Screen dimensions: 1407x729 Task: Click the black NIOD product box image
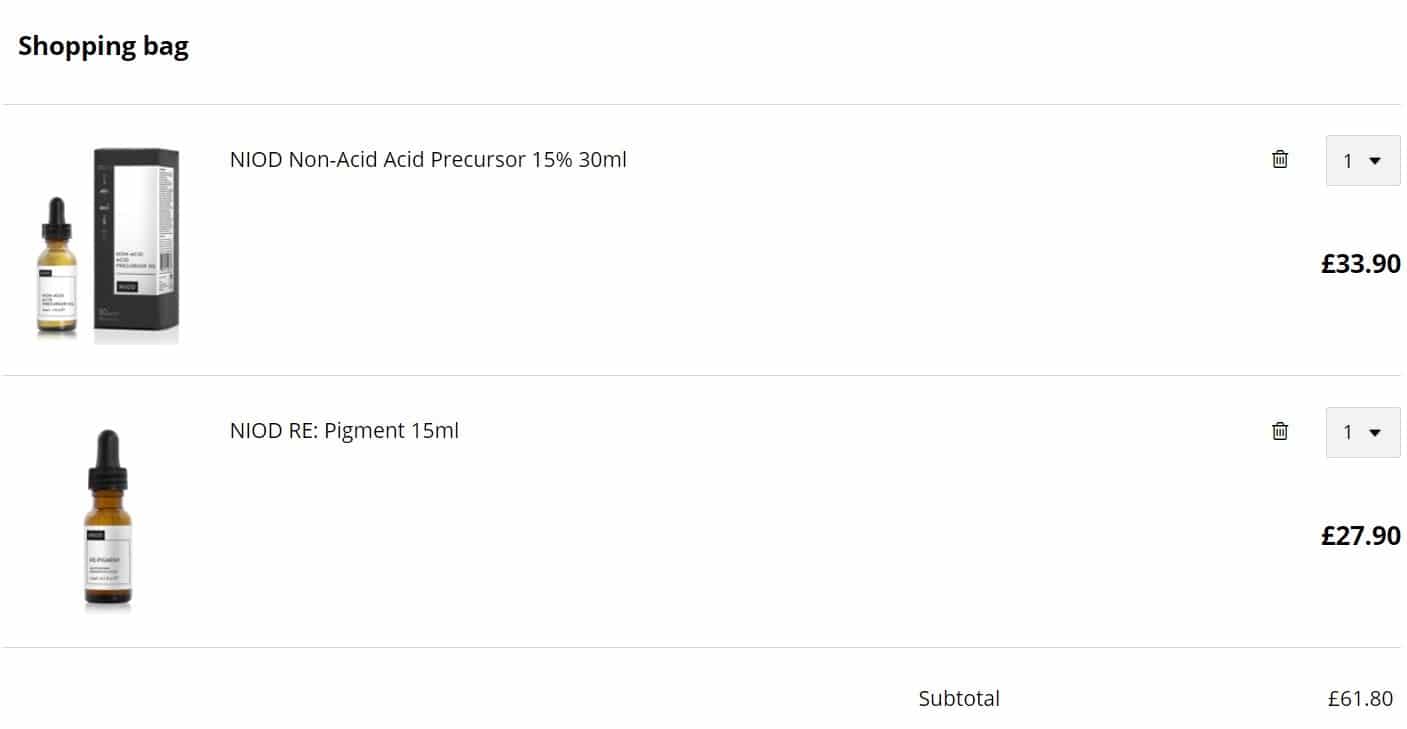[137, 245]
